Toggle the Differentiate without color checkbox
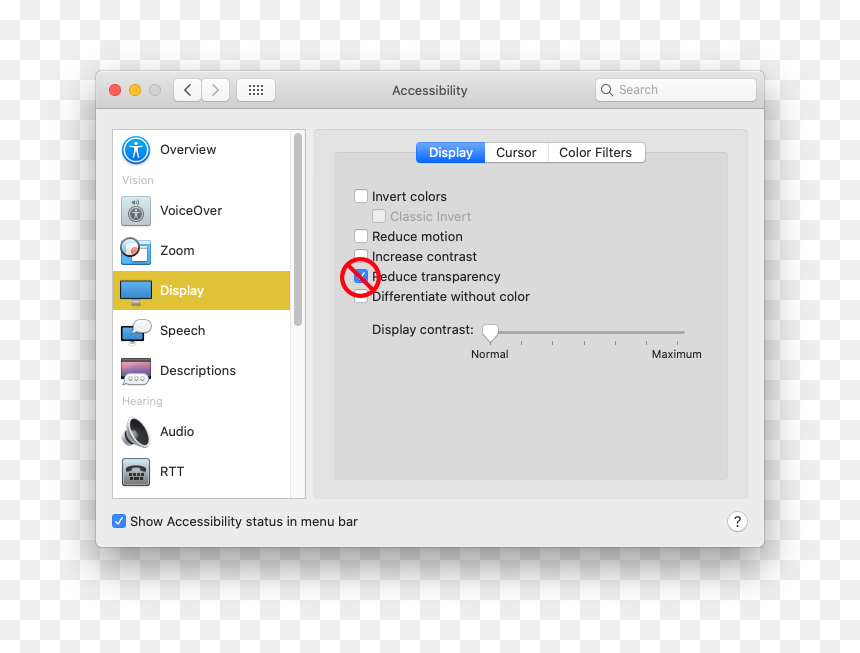860x653 pixels. [361, 297]
